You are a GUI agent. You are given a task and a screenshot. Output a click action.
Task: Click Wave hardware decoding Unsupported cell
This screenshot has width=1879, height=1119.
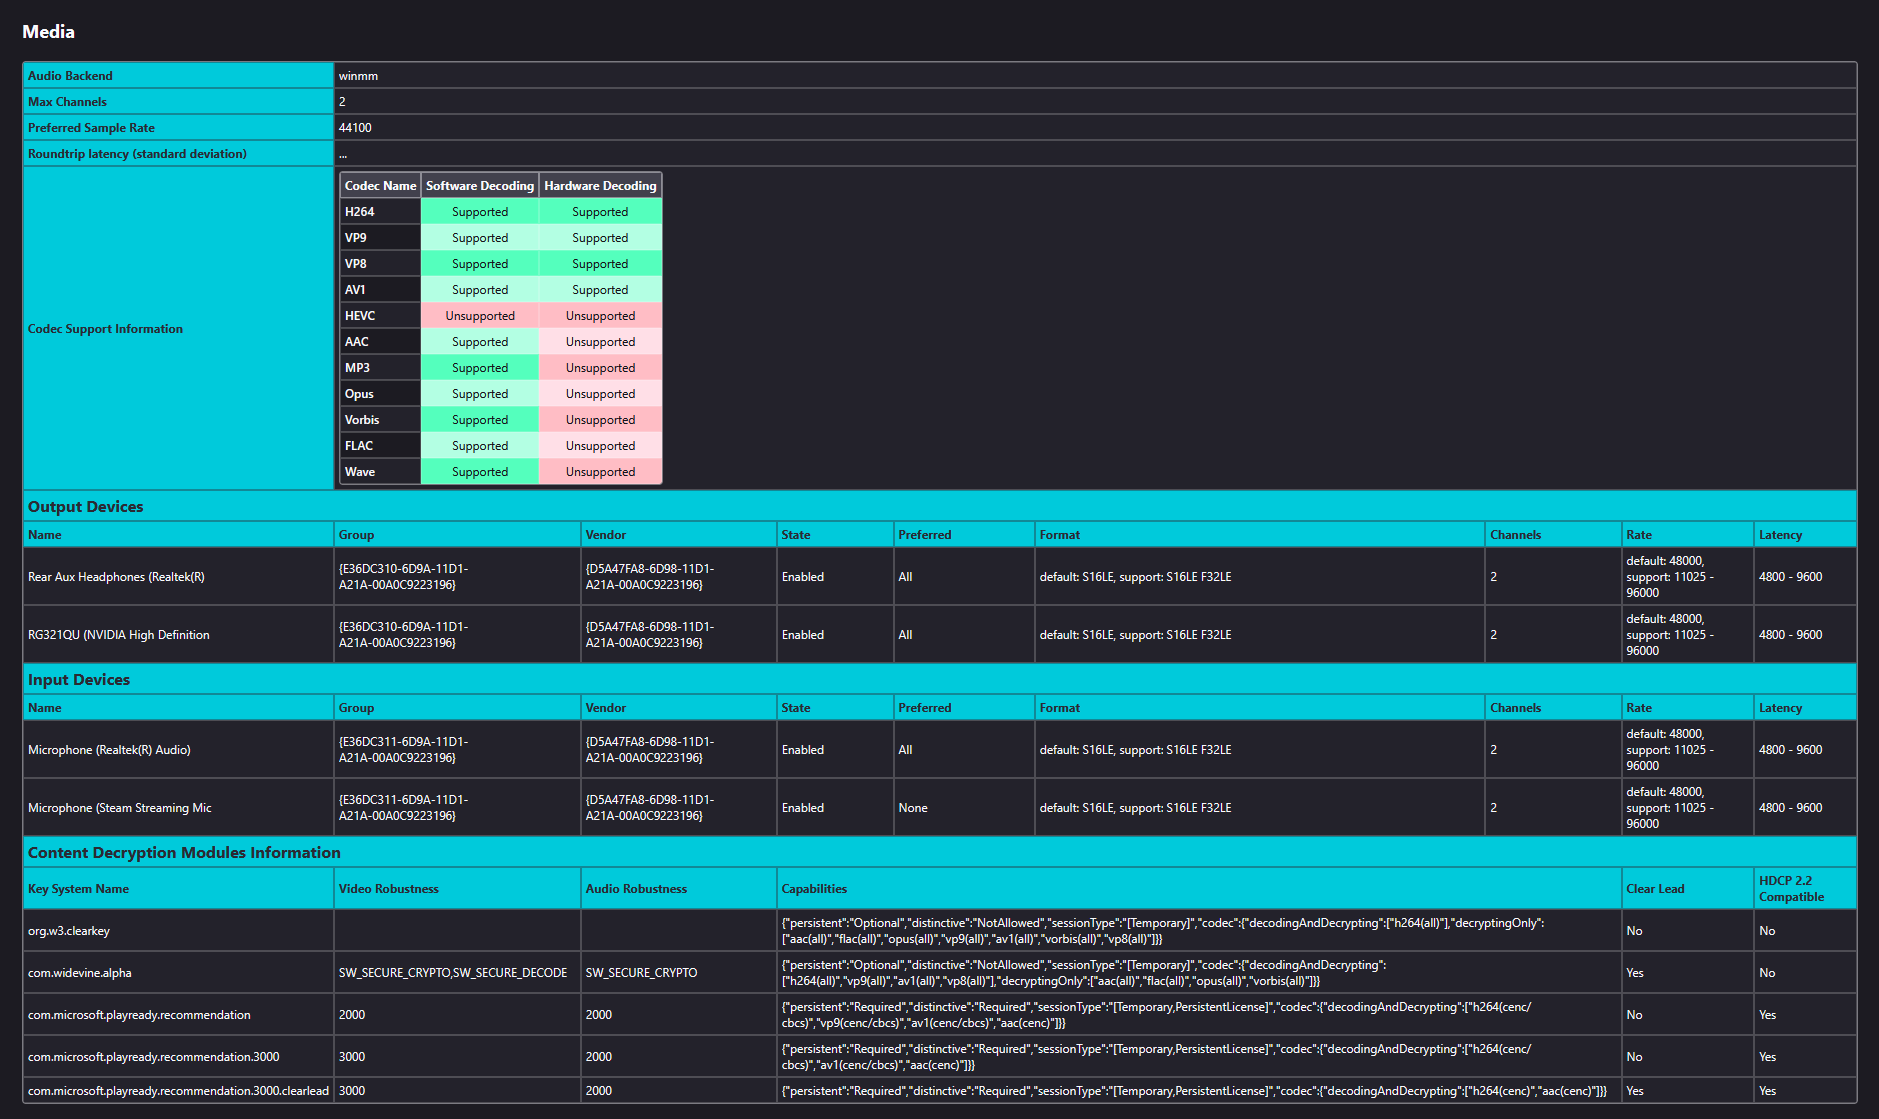pos(600,472)
